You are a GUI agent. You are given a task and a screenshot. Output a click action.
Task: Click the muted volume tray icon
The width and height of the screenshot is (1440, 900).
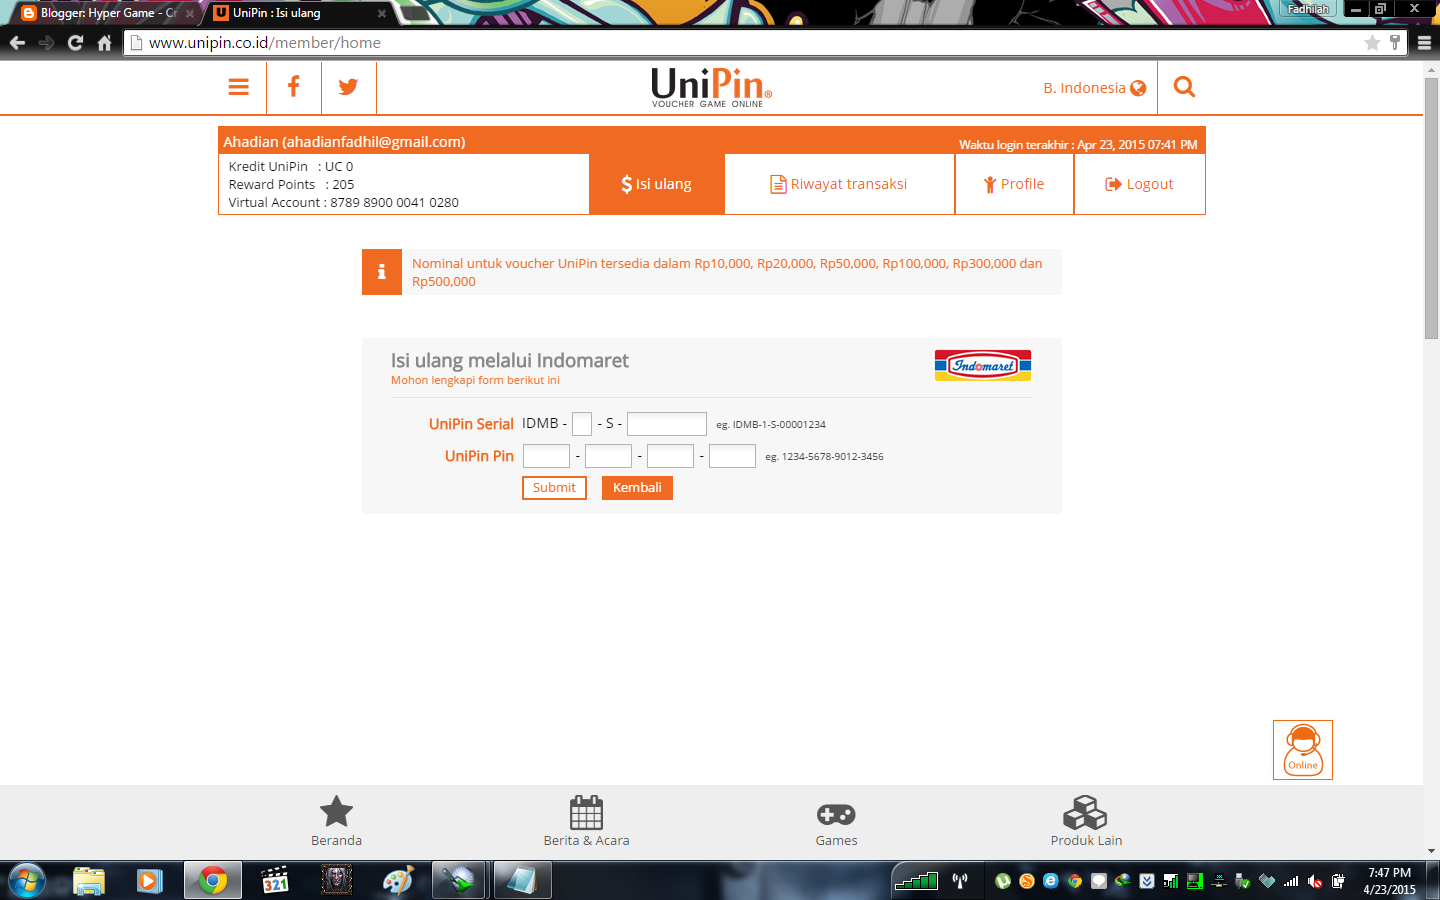(1315, 881)
